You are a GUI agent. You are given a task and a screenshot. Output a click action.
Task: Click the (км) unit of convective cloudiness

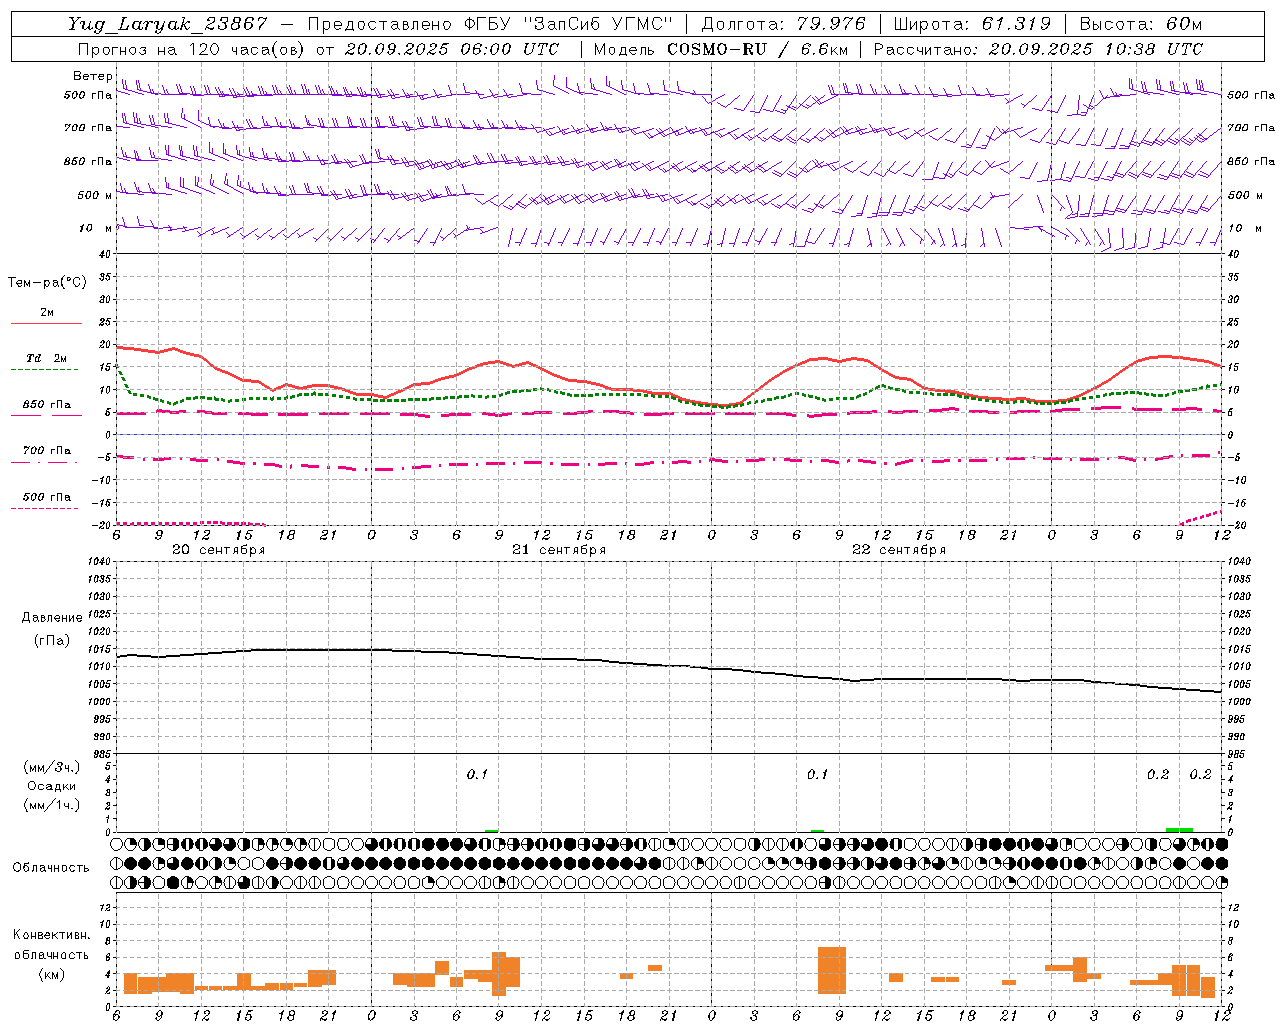coord(52,974)
